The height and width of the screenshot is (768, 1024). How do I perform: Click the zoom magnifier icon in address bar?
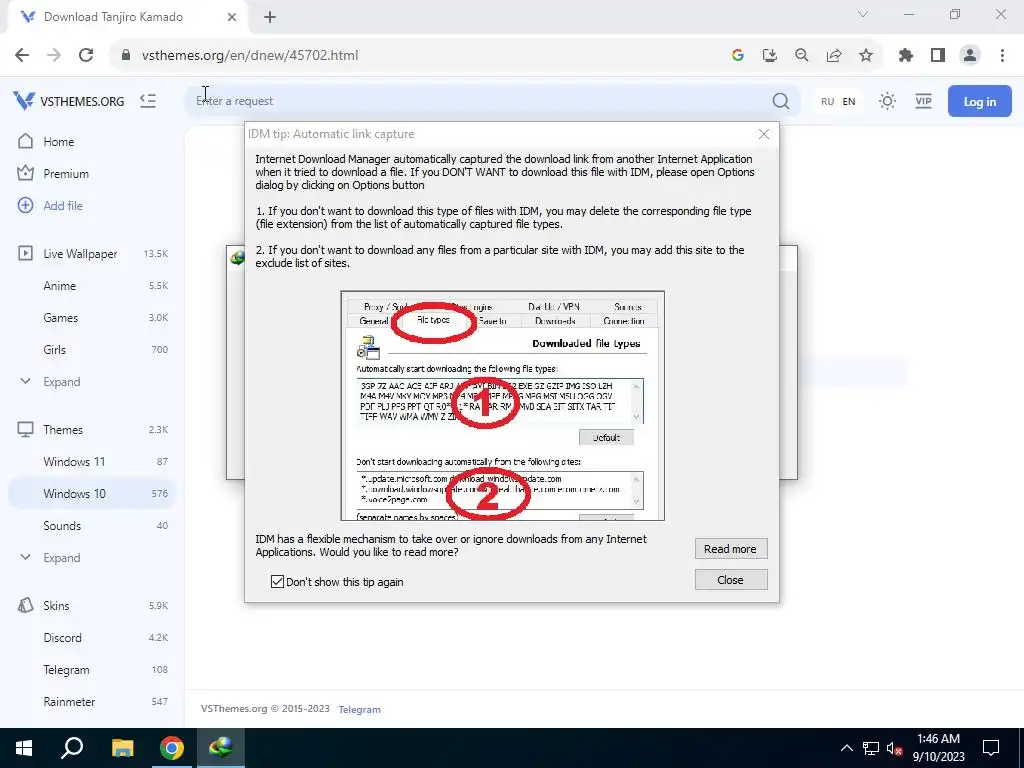(x=802, y=55)
